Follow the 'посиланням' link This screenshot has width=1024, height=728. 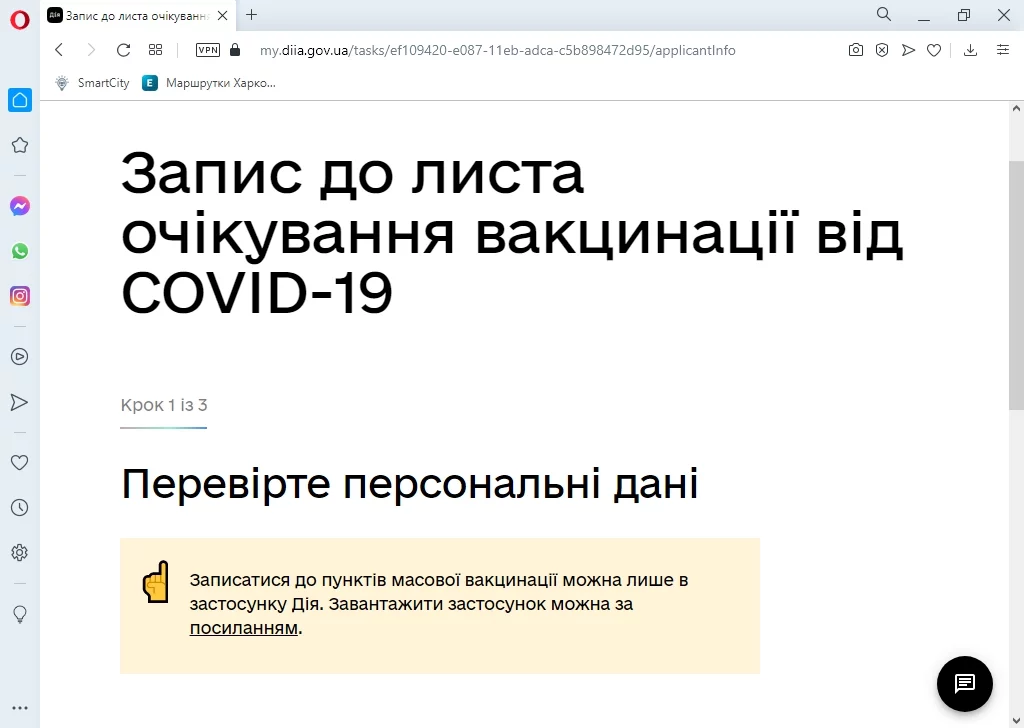(x=244, y=628)
